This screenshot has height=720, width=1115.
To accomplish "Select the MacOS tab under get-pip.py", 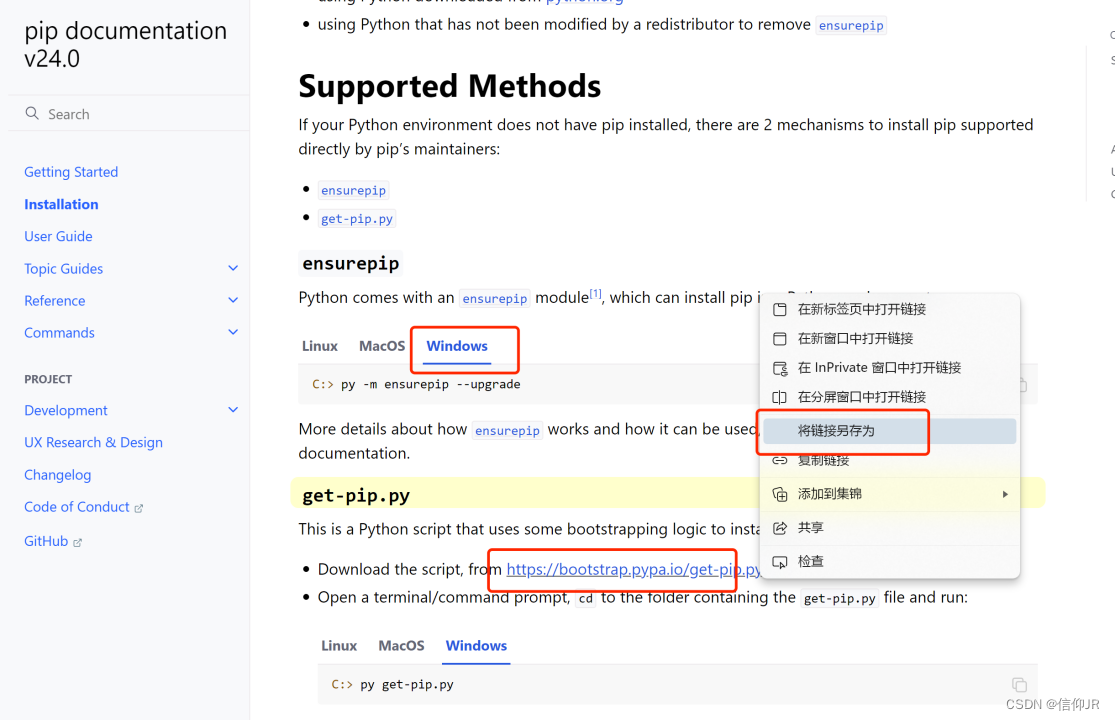I will click(x=401, y=646).
